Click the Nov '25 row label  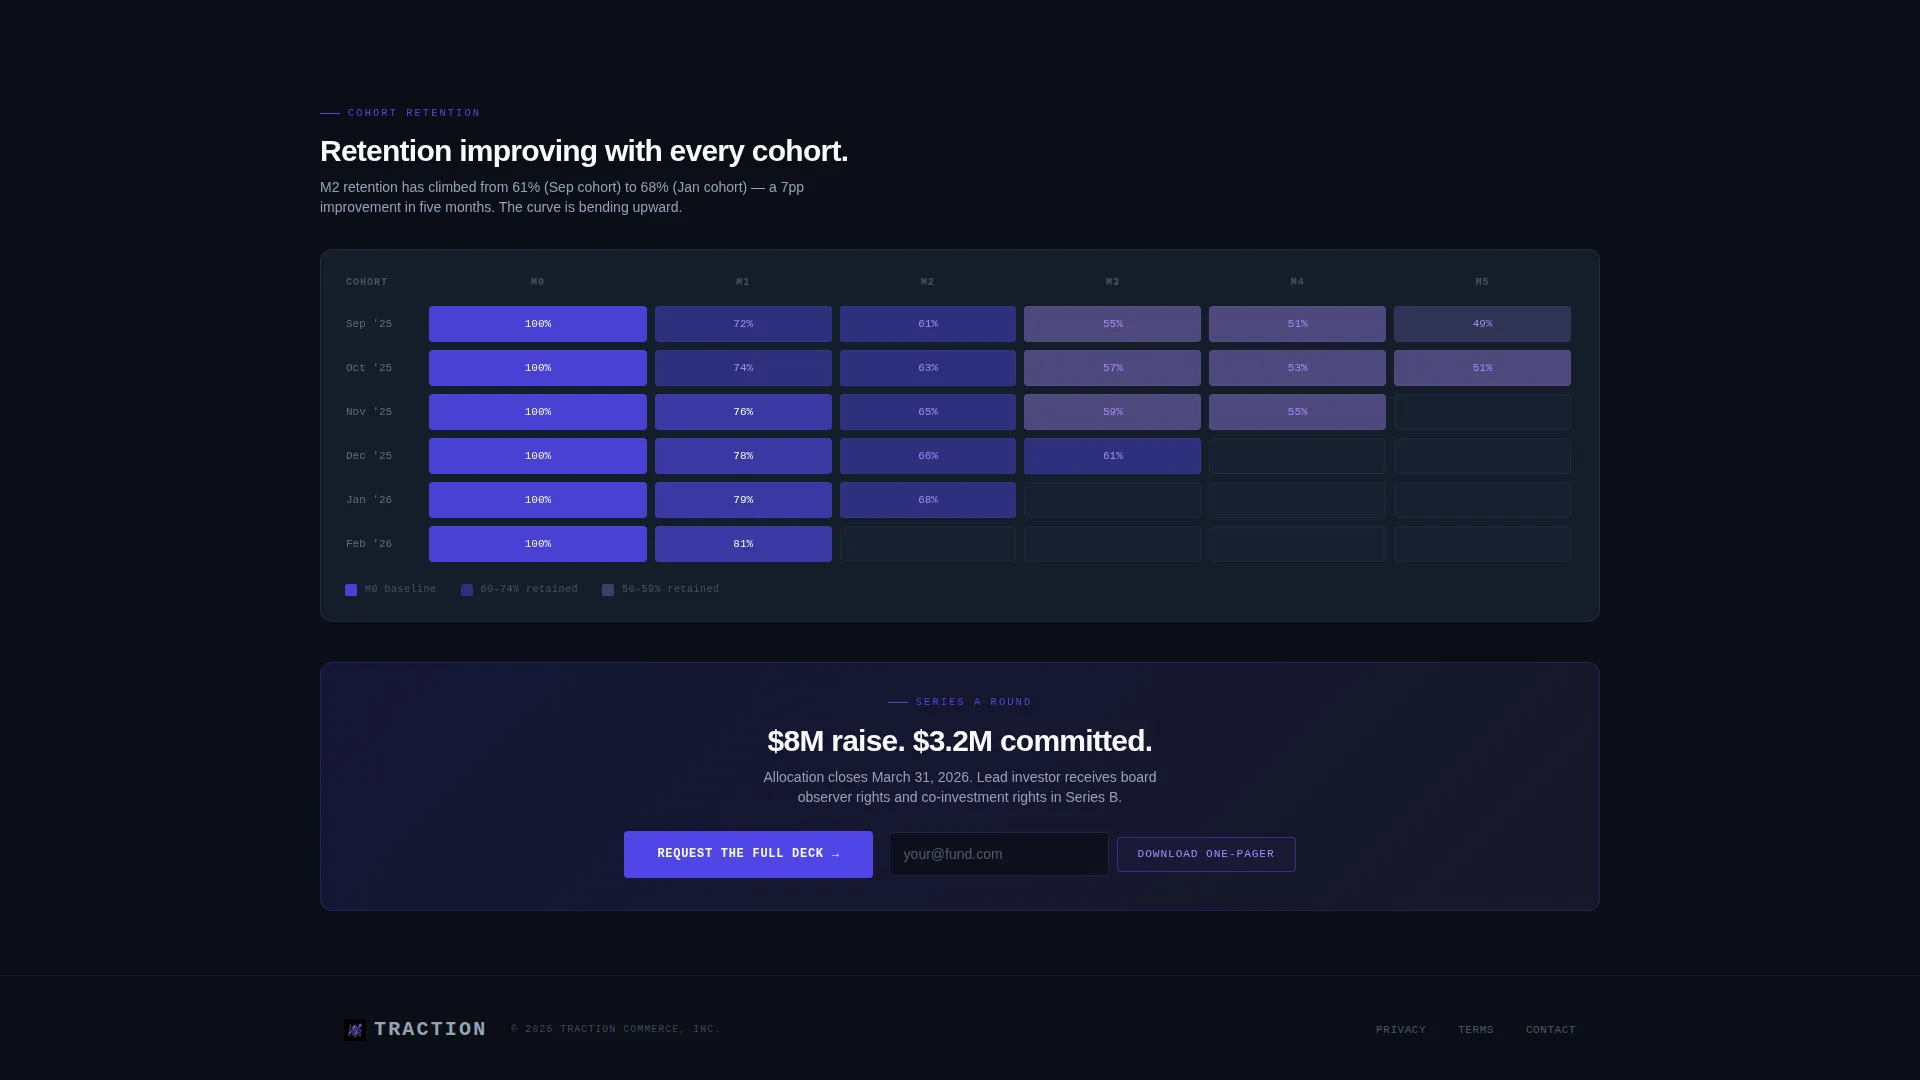[369, 412]
